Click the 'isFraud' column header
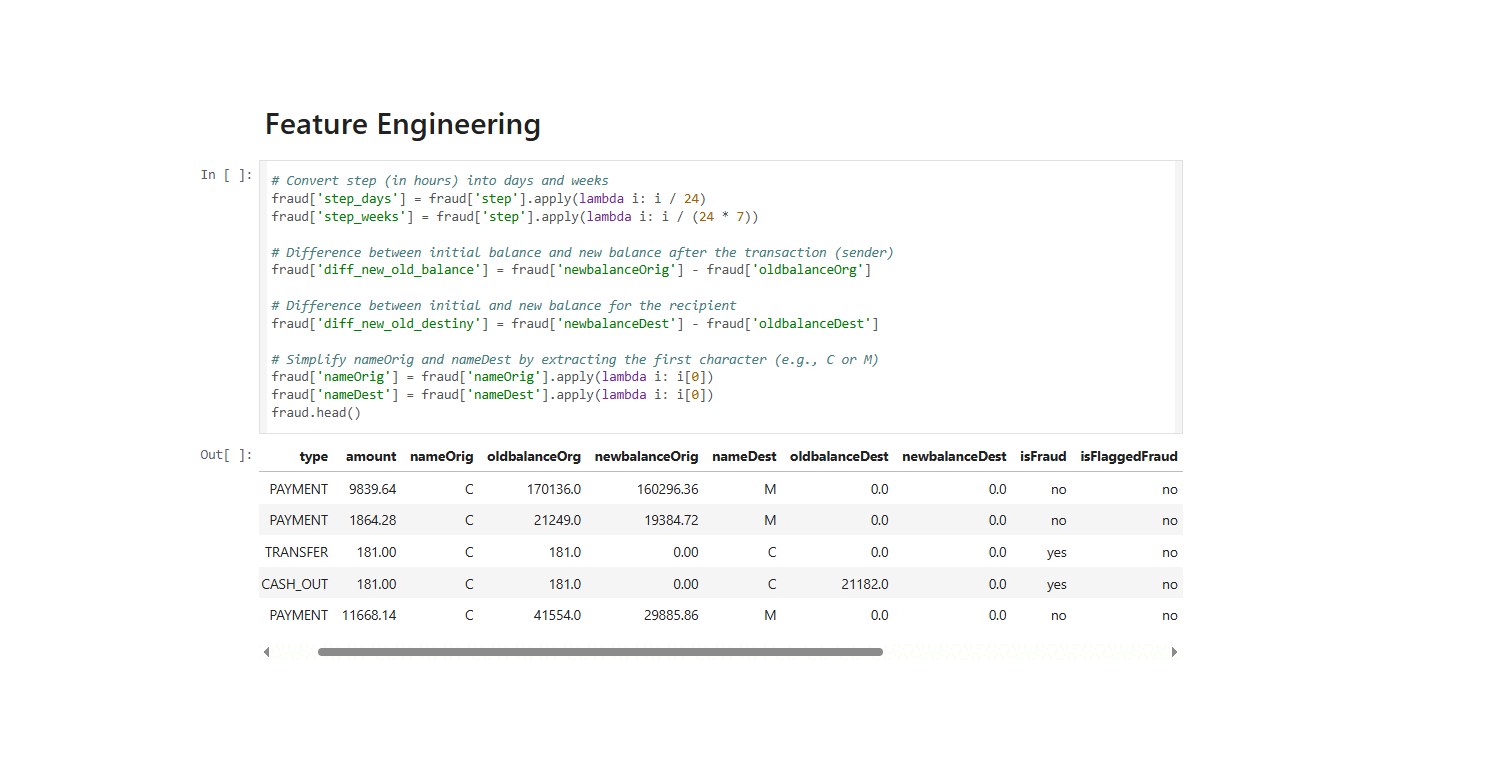This screenshot has width=1506, height=757. [x=1043, y=457]
